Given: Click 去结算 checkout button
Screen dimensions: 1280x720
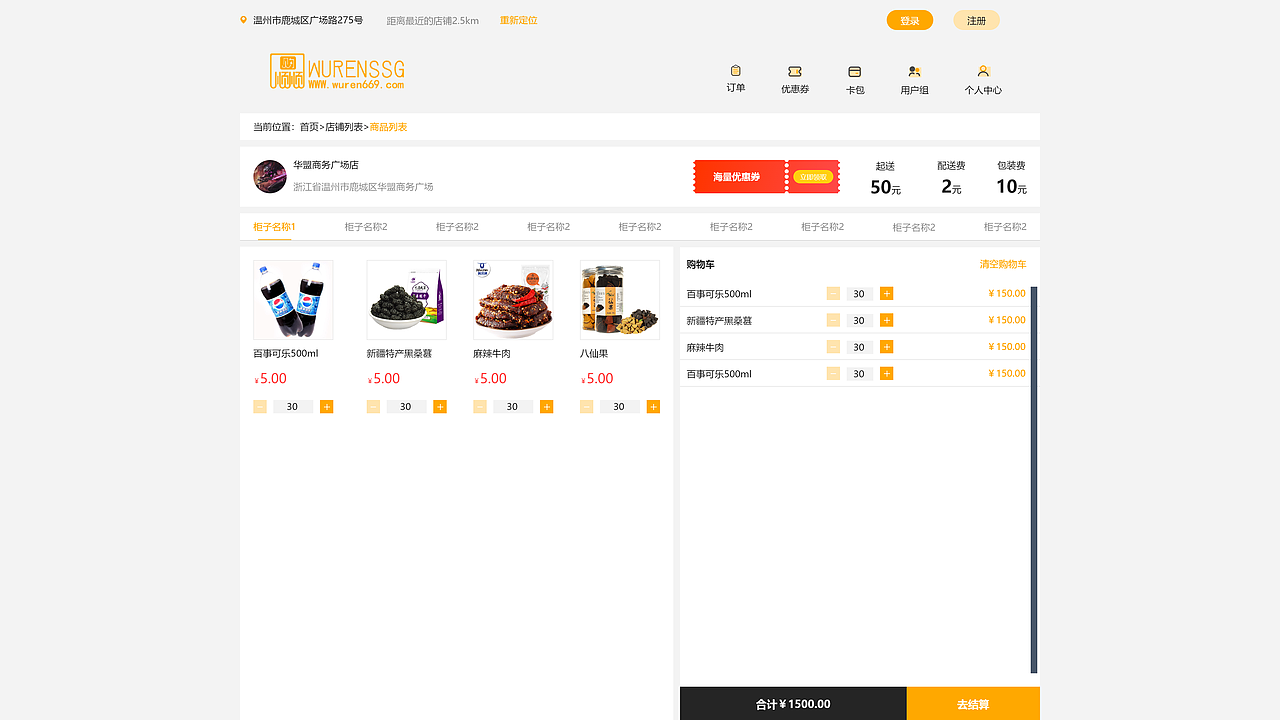Looking at the screenshot, I should [973, 704].
